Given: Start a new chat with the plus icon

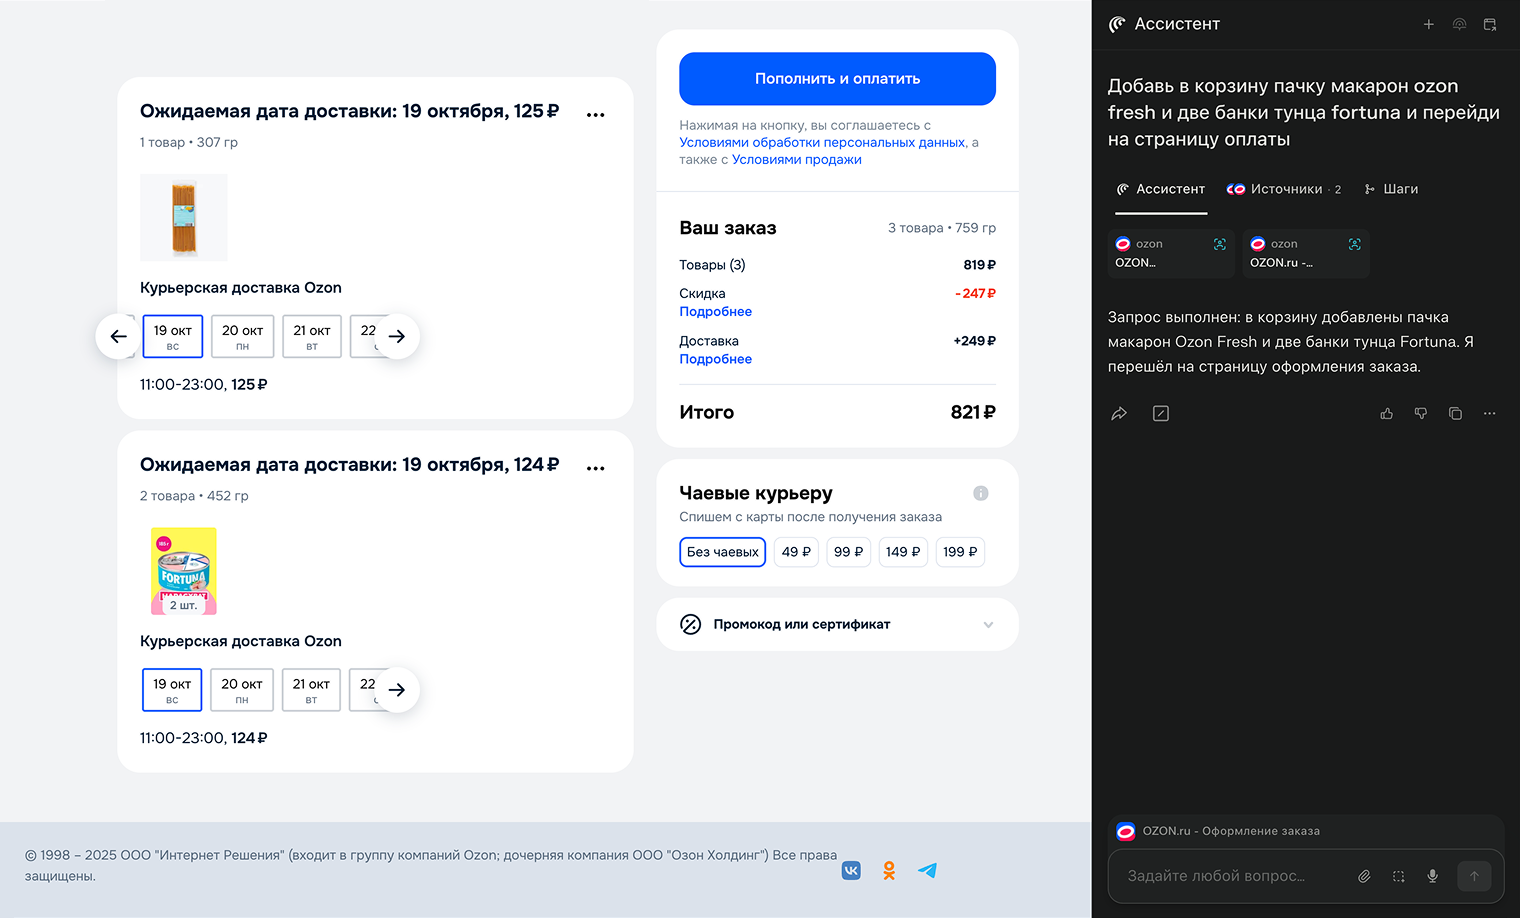Looking at the screenshot, I should [1429, 24].
